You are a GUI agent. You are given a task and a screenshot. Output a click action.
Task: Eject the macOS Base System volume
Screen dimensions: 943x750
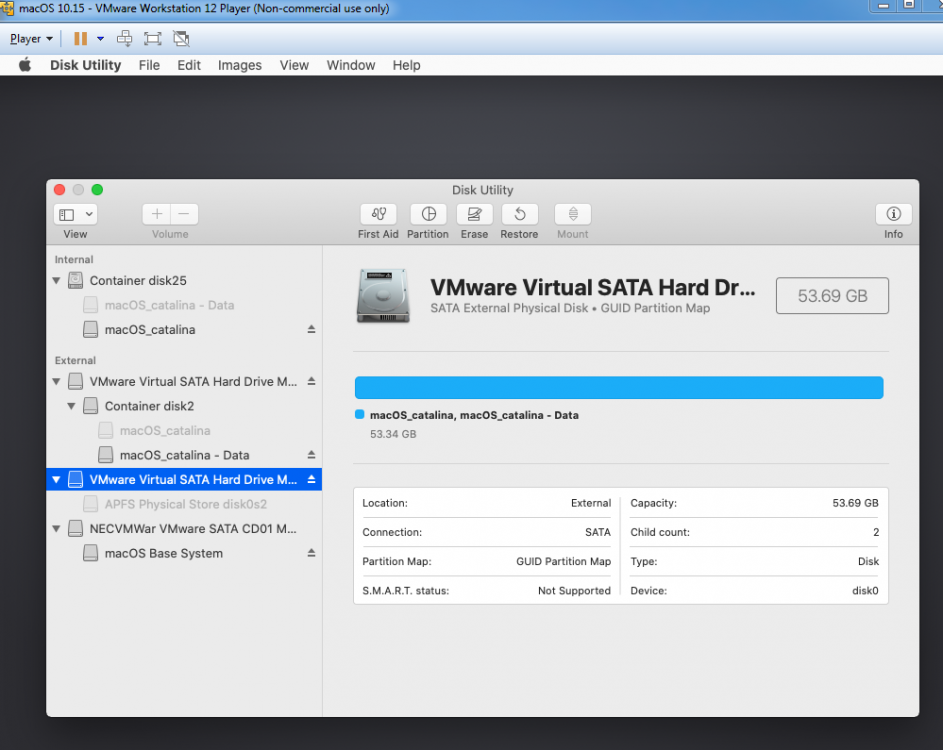point(312,553)
